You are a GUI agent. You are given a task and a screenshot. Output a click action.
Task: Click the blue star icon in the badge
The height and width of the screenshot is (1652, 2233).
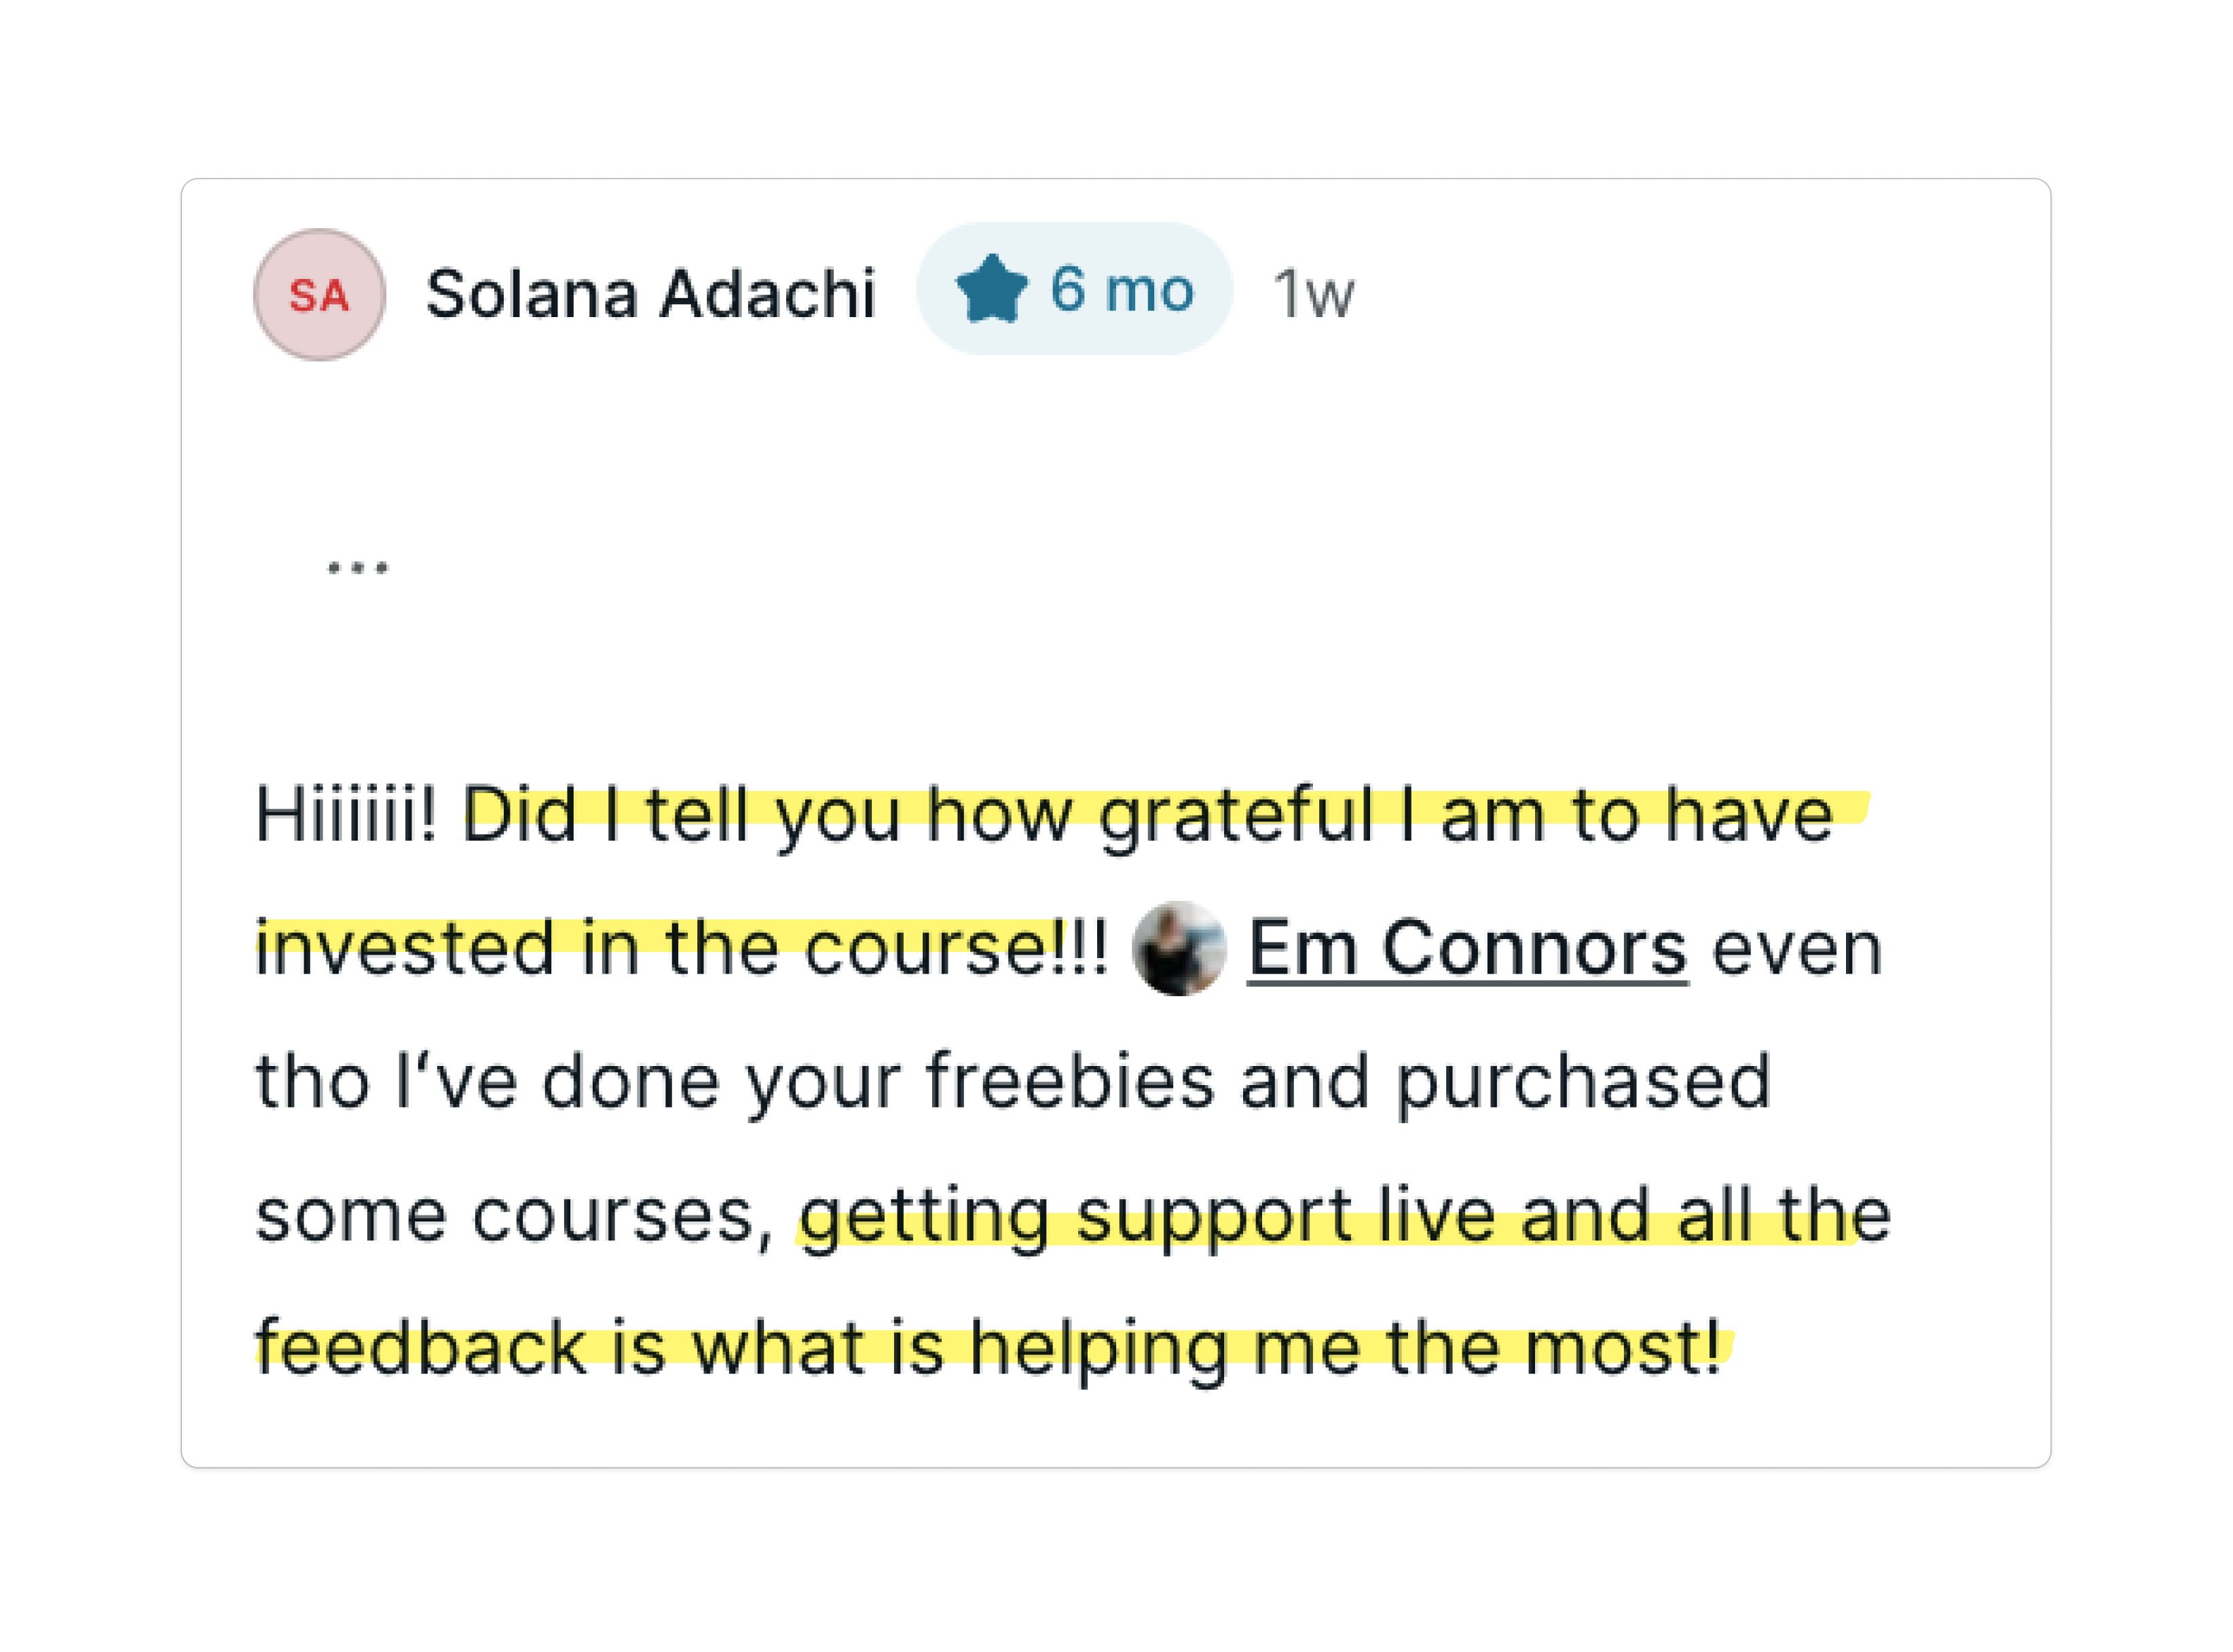[x=991, y=290]
